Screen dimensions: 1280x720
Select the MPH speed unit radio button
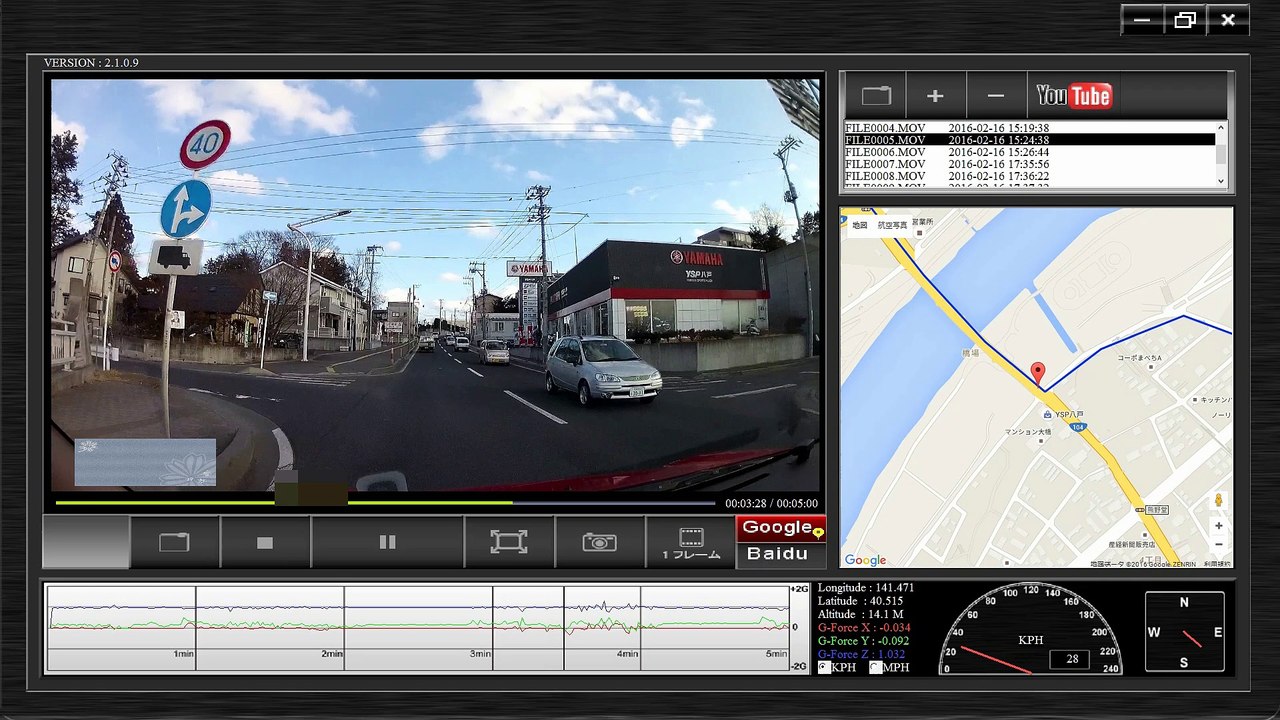[x=875, y=667]
